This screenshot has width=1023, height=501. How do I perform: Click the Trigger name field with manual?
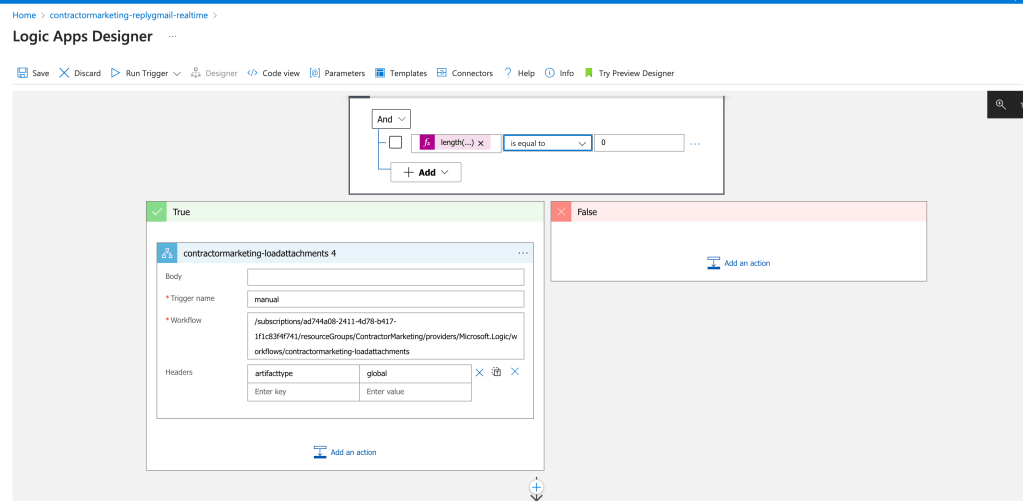point(386,299)
